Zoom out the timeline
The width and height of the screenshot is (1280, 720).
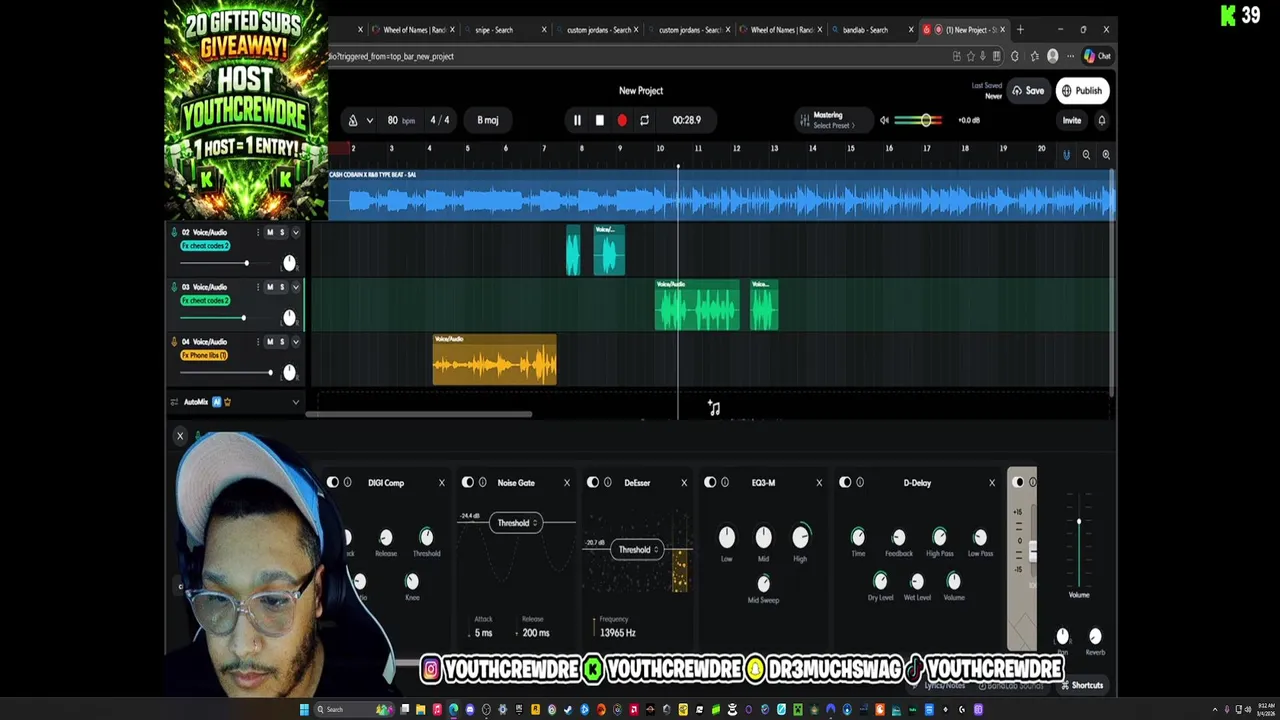point(1086,155)
